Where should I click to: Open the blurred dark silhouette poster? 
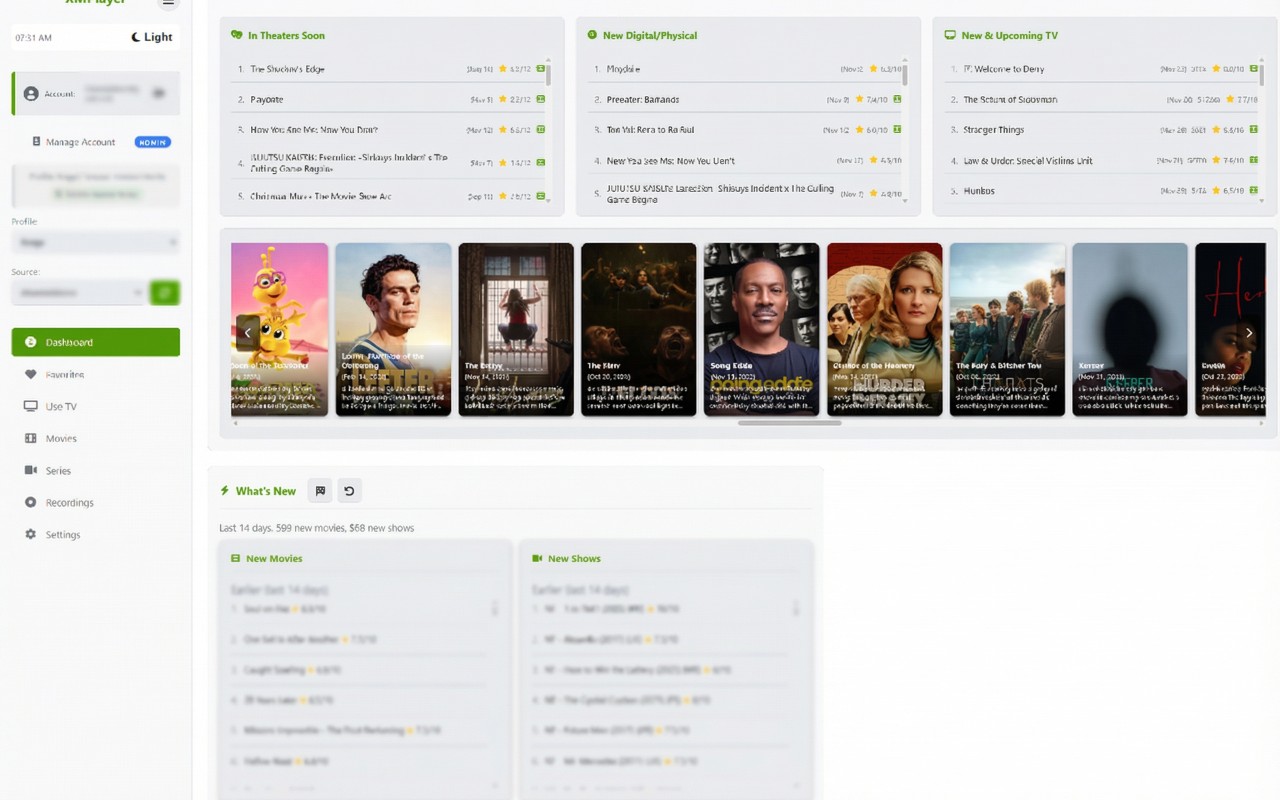(x=1130, y=329)
